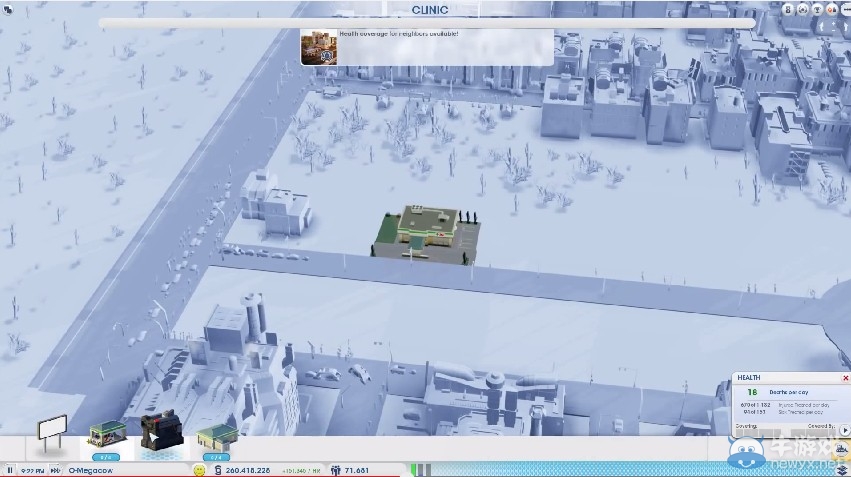Click the green 16 deaths-per-day value
The image size is (851, 477).
752,392
